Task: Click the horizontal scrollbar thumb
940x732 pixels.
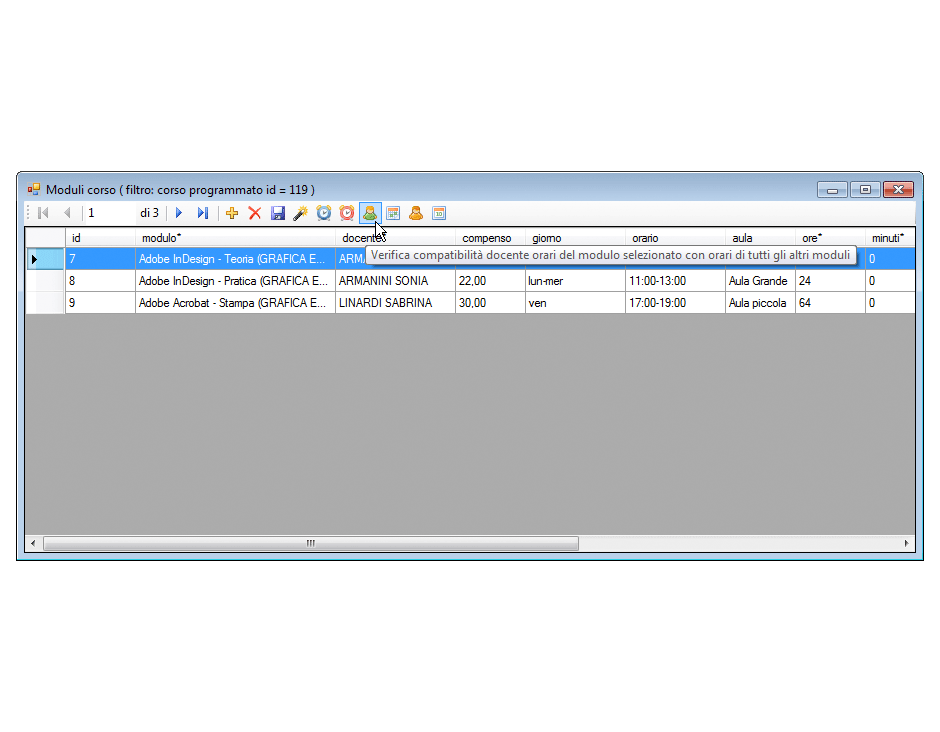Action: point(311,543)
